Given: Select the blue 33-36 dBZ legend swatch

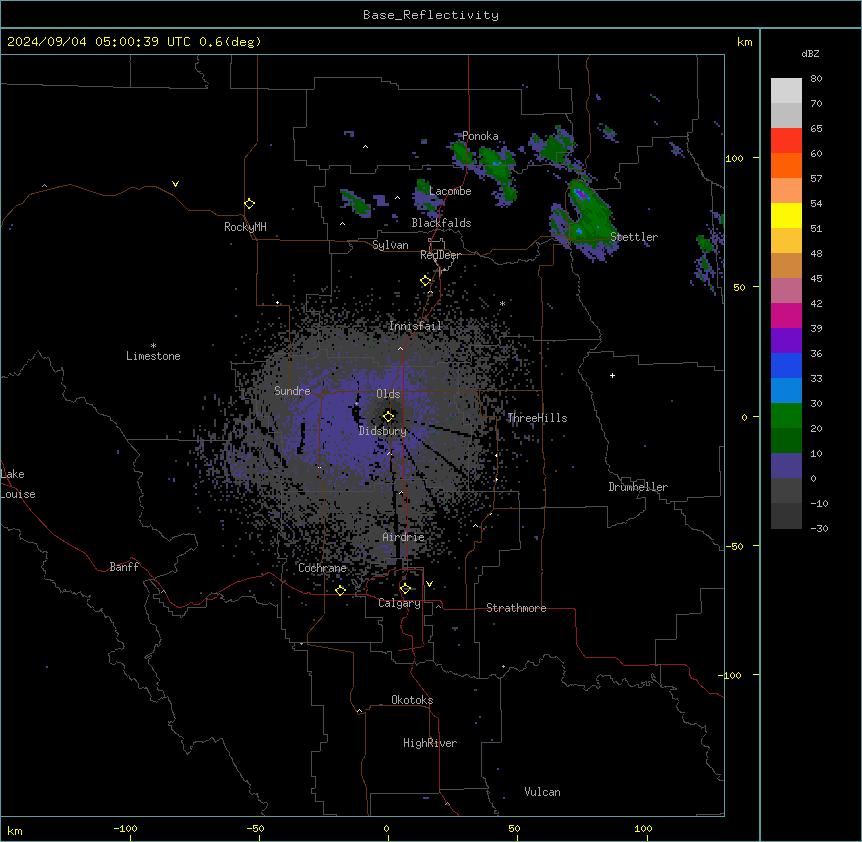Looking at the screenshot, I should tap(786, 365).
